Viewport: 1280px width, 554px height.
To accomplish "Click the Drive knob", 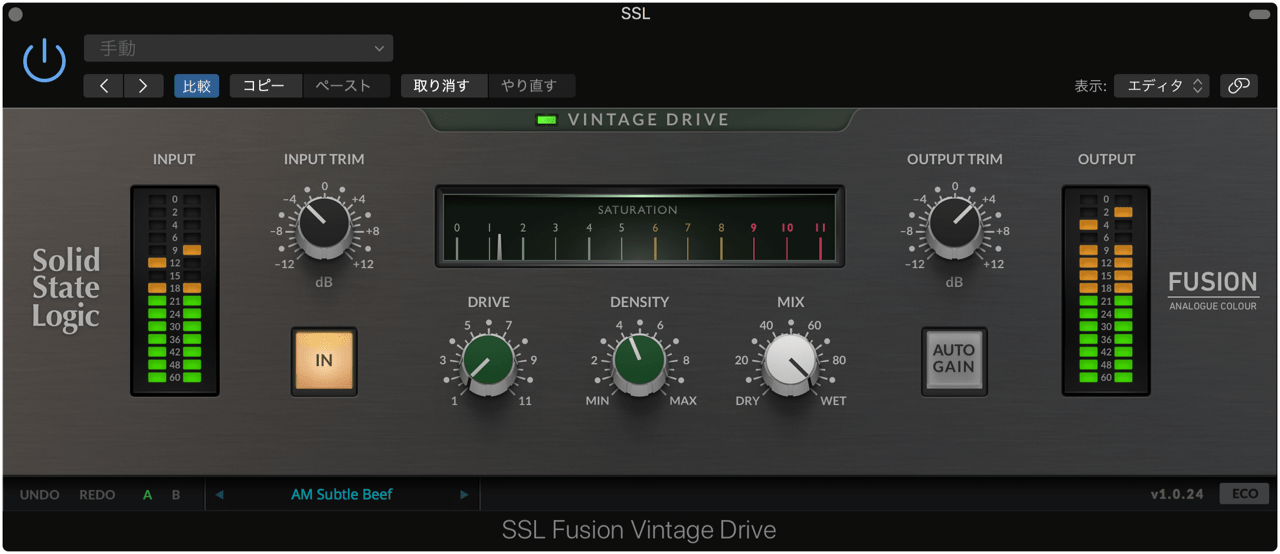I will coord(489,360).
